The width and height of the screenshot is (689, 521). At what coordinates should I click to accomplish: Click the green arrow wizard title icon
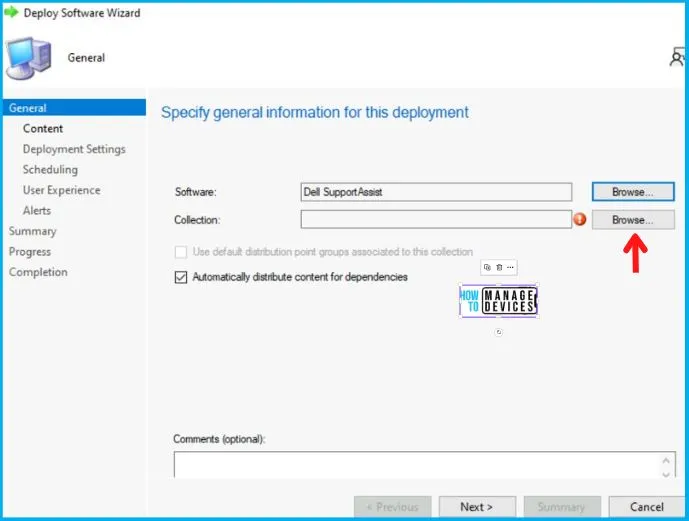pyautogui.click(x=12, y=13)
